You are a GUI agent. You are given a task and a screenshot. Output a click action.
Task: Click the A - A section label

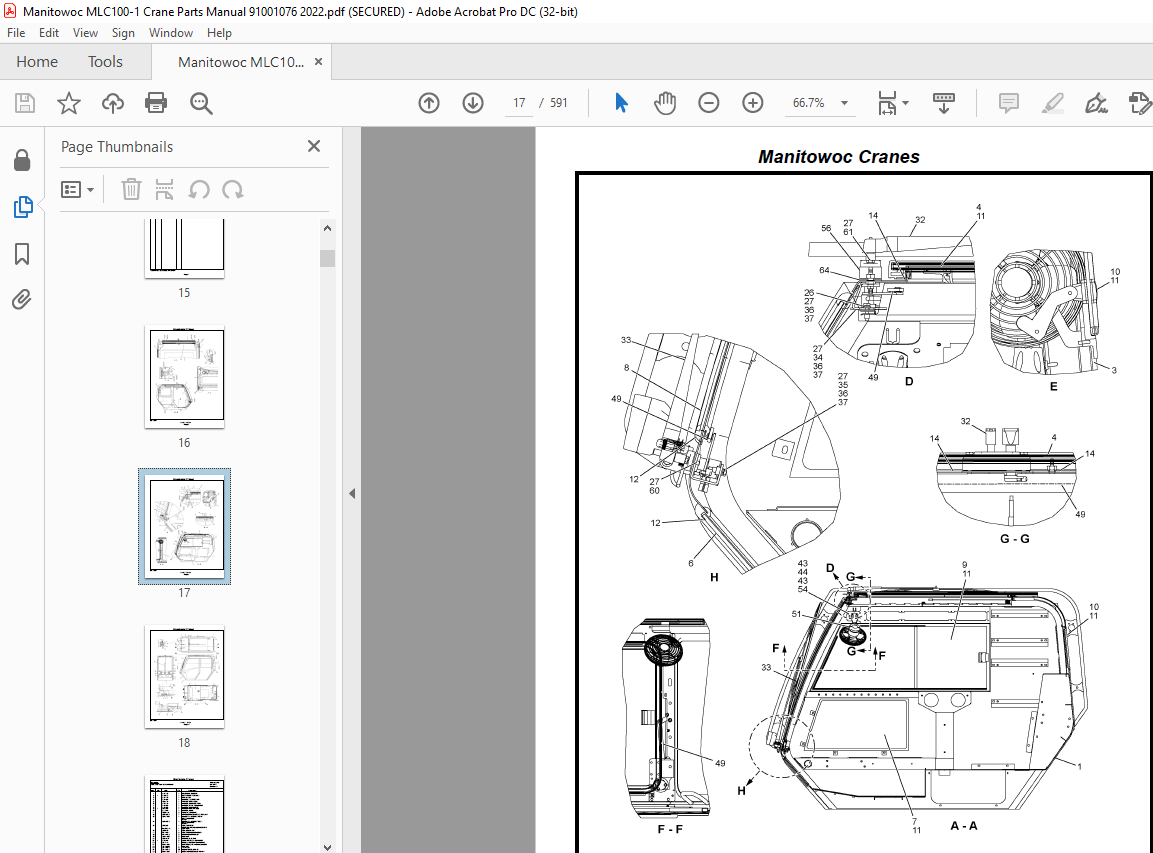point(963,826)
